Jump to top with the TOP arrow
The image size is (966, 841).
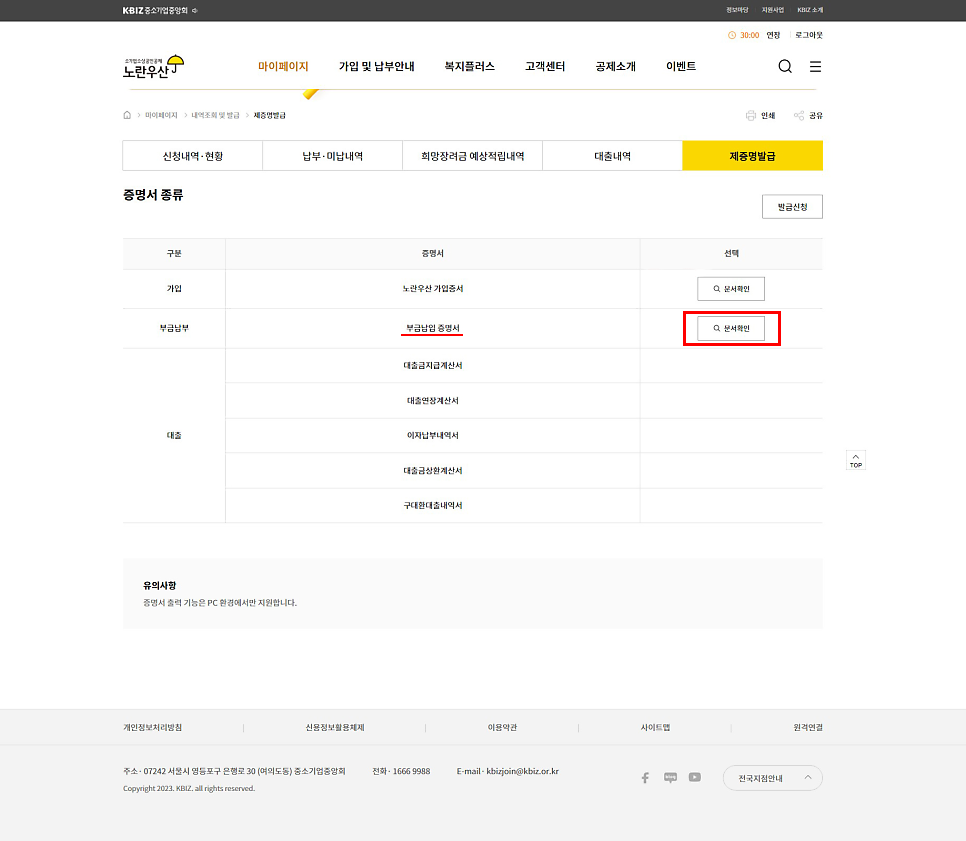856,460
